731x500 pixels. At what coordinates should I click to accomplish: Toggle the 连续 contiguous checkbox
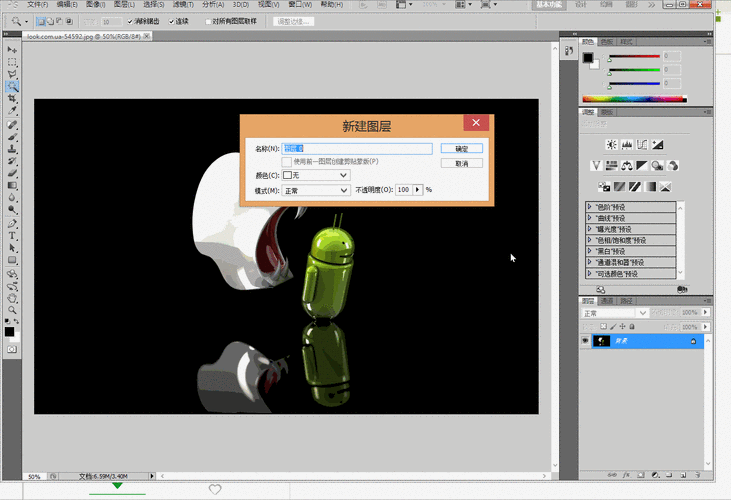pyautogui.click(x=172, y=21)
